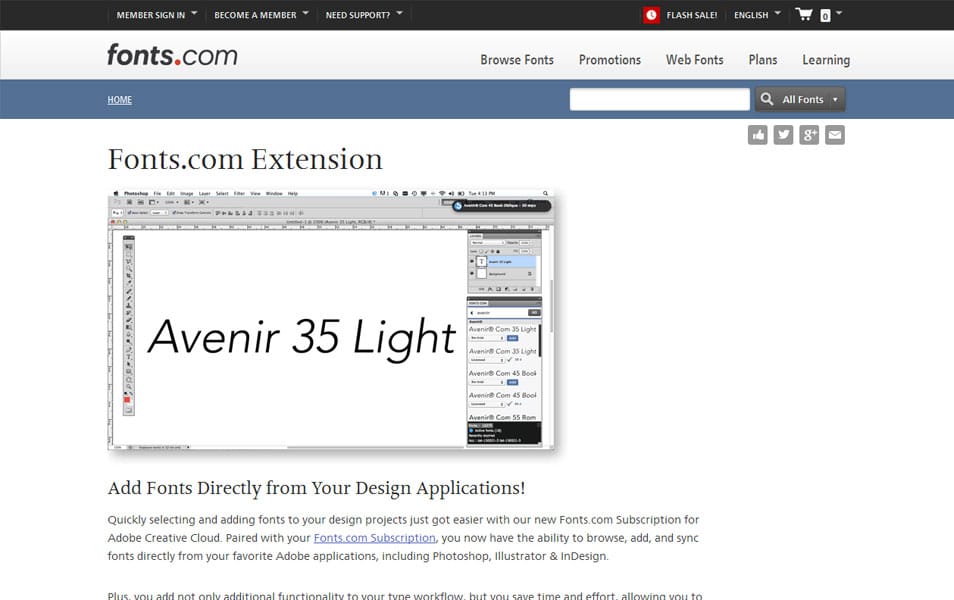
Task: Click the magnifying glass to search
Action: coord(767,99)
